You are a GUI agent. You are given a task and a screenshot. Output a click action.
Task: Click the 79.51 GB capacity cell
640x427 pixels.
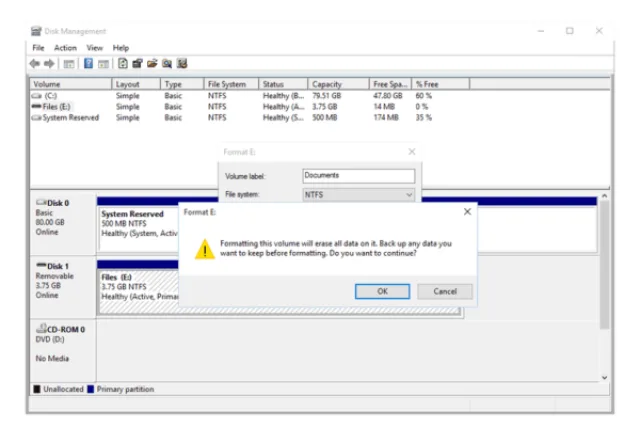(327, 96)
